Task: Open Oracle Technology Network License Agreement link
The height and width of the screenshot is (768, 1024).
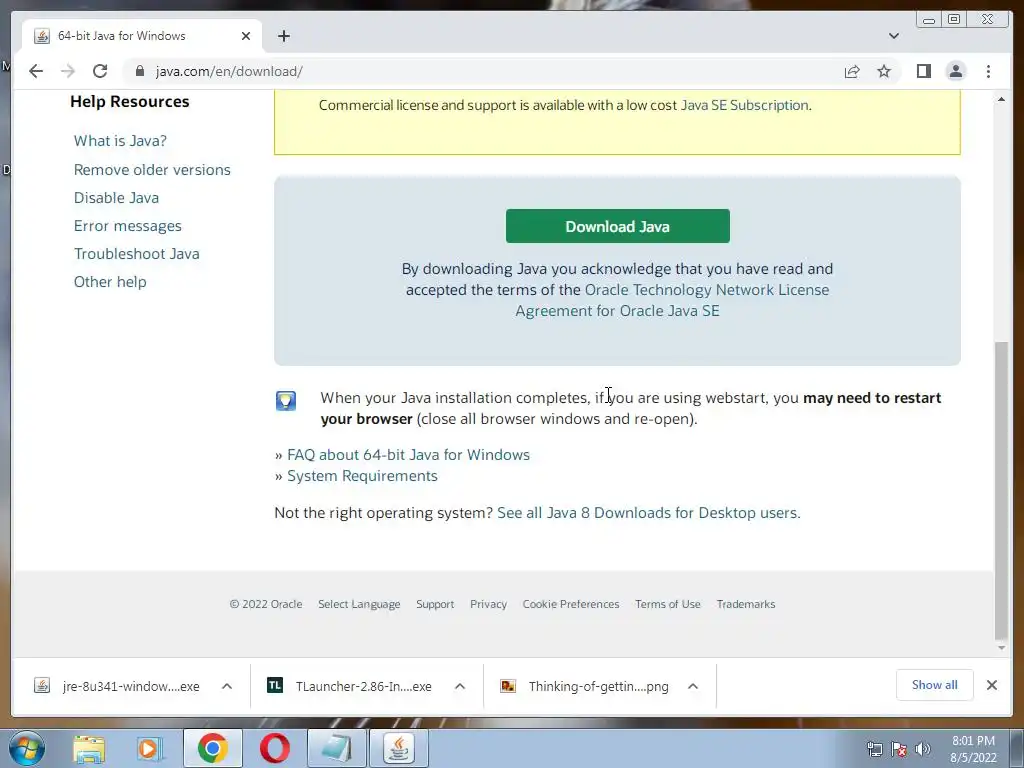Action: pyautogui.click(x=673, y=300)
